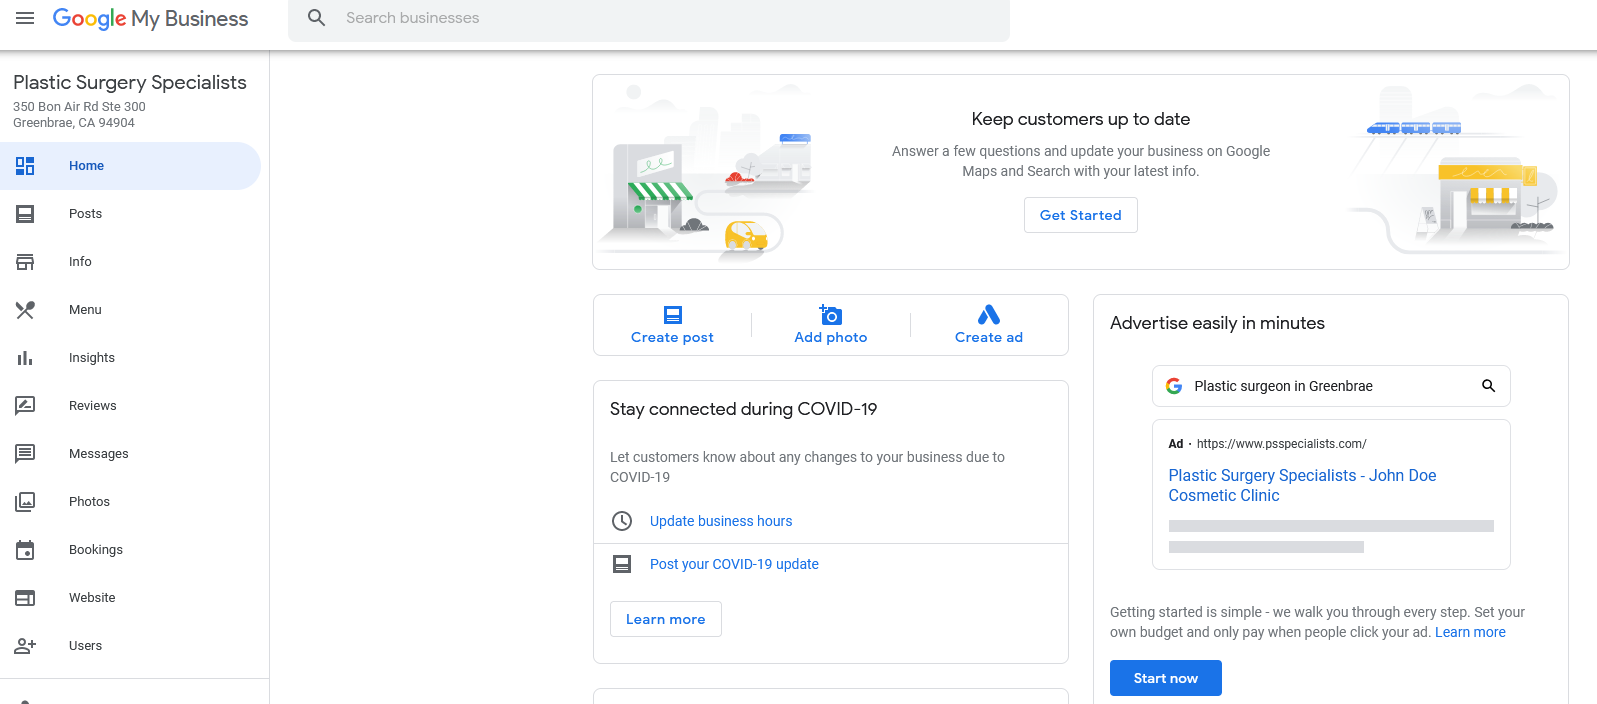The height and width of the screenshot is (704, 1597).
Task: Click the Create ad icon
Action: pos(989,315)
